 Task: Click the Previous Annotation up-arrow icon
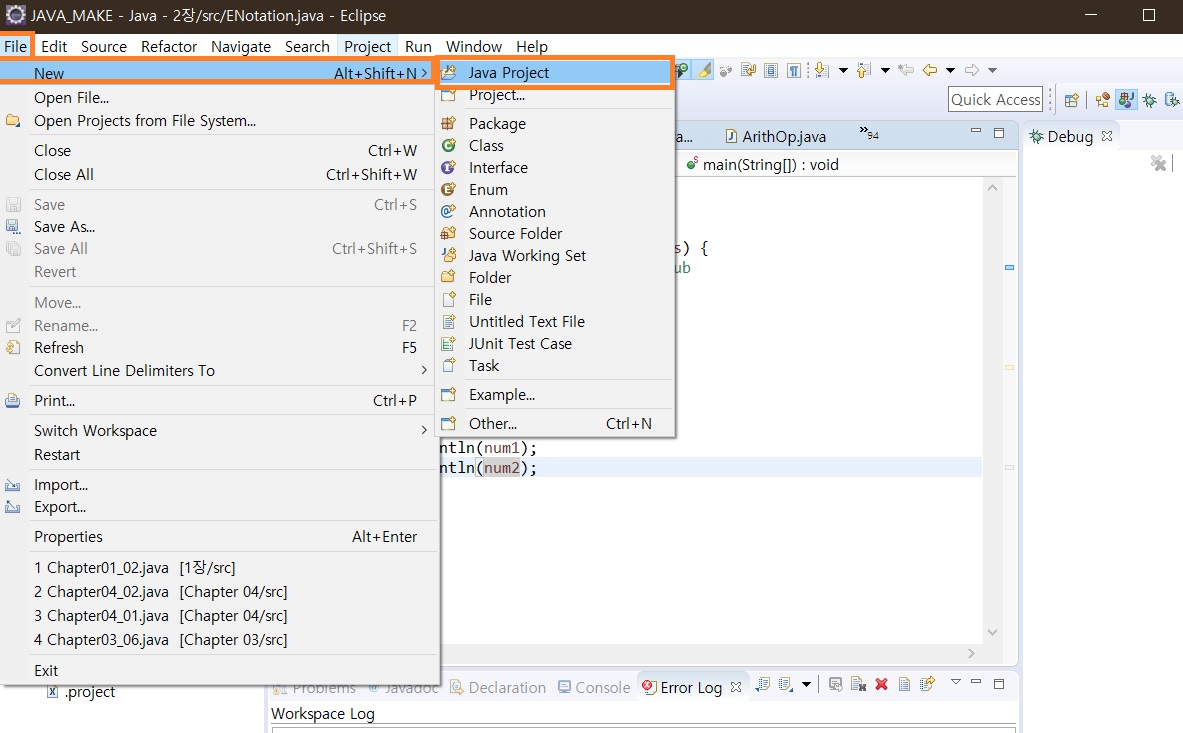click(x=864, y=70)
